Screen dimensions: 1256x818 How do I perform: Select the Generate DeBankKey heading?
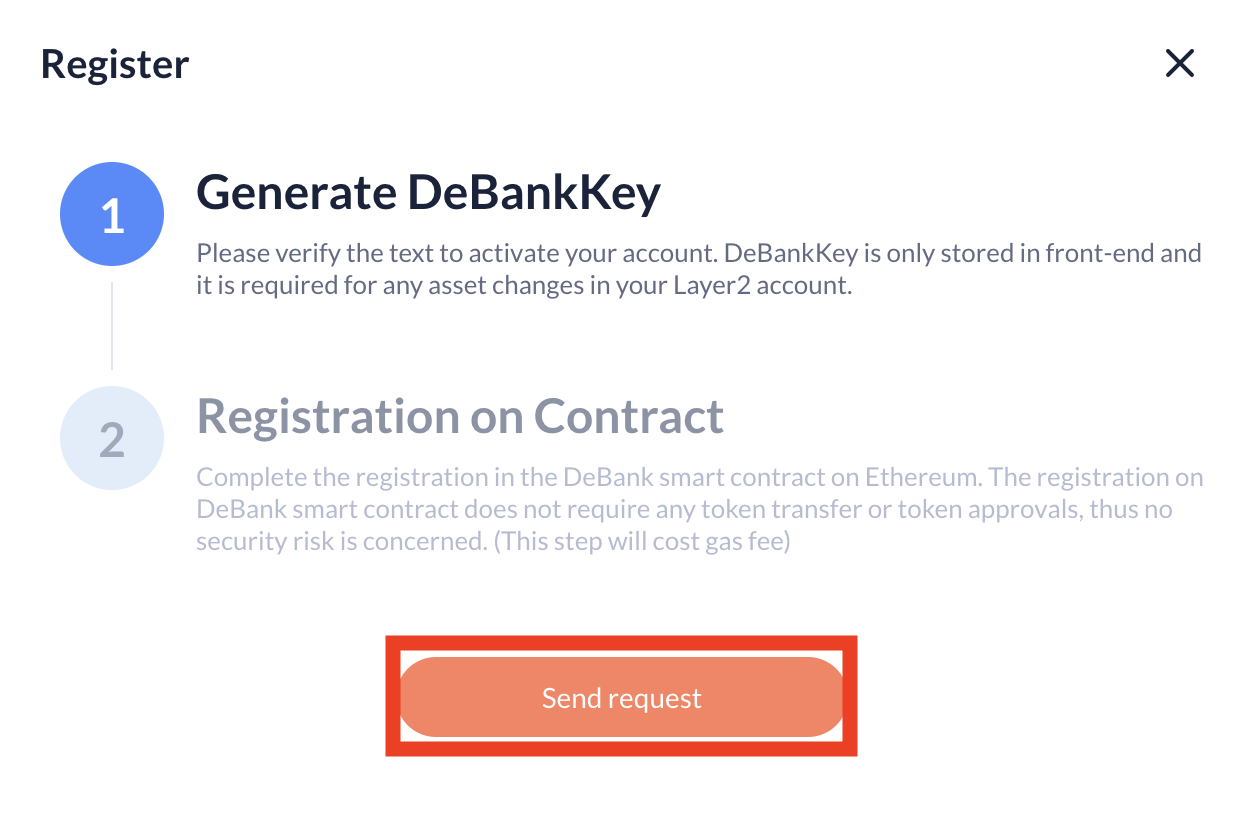[x=429, y=192]
